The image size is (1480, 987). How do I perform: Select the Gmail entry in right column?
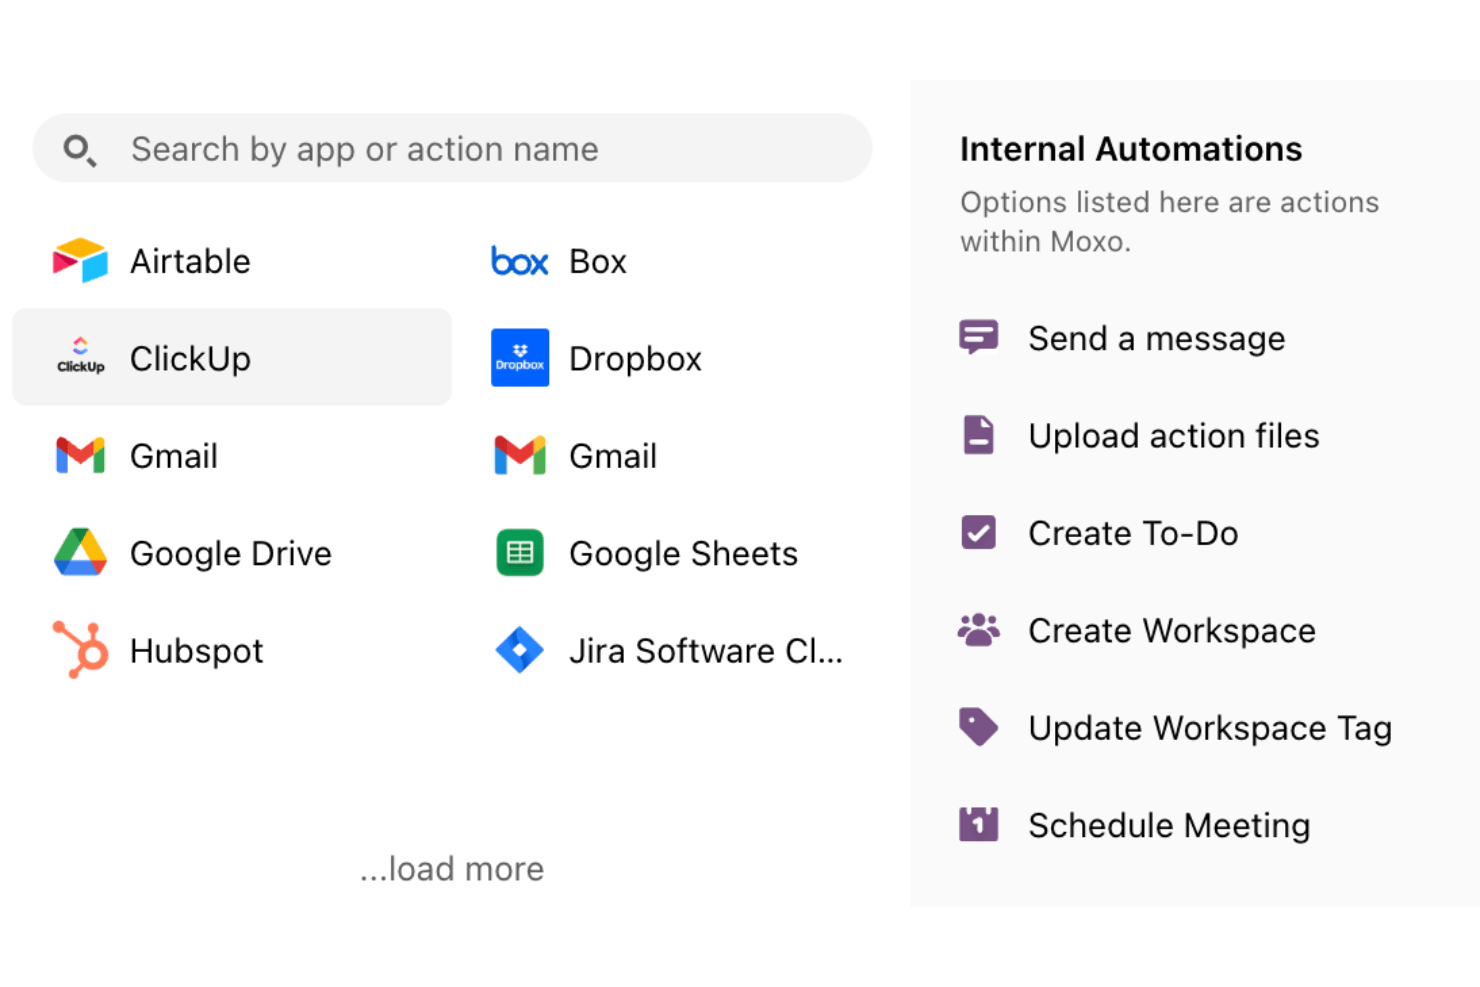[670, 455]
